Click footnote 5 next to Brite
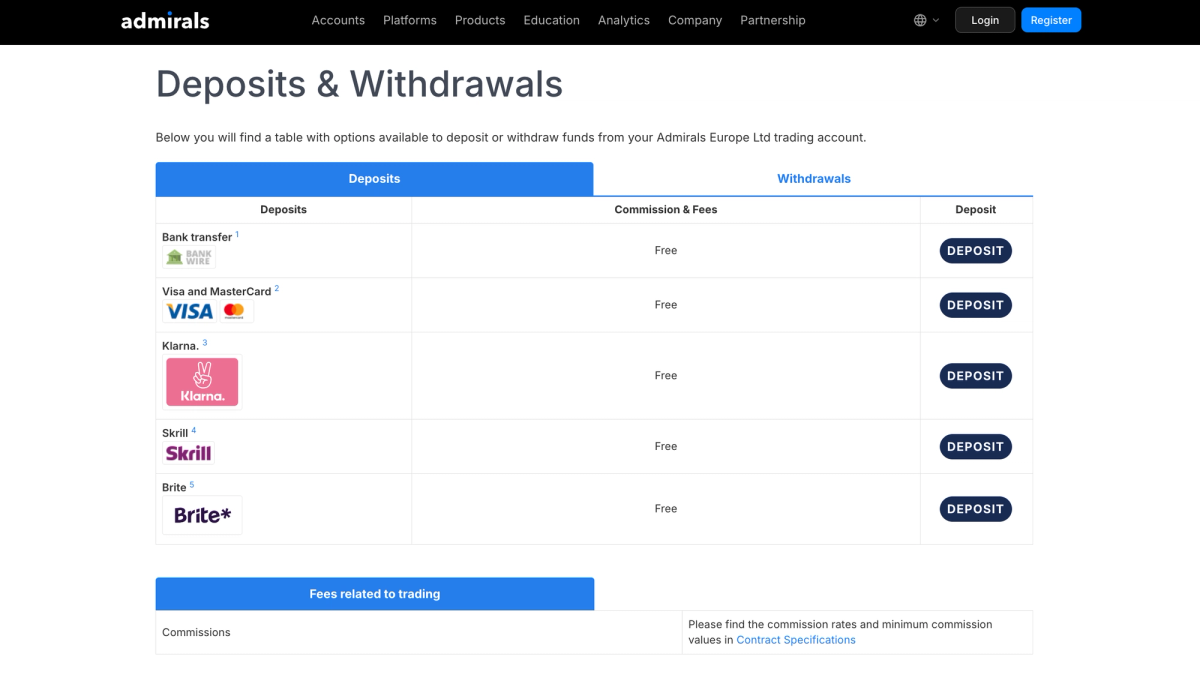 (192, 484)
